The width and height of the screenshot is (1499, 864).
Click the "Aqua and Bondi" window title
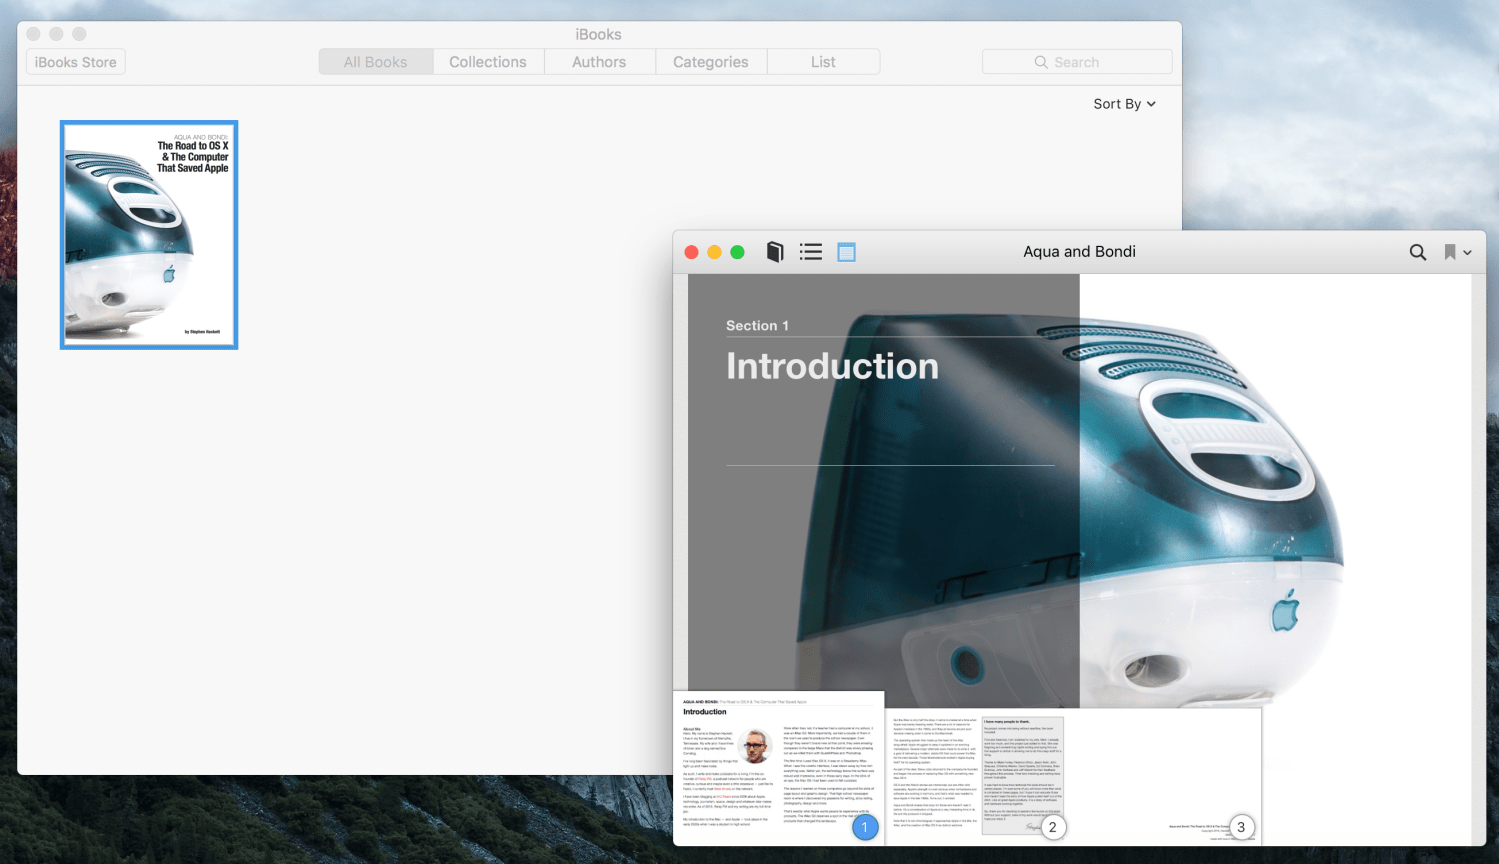pyautogui.click(x=1079, y=252)
